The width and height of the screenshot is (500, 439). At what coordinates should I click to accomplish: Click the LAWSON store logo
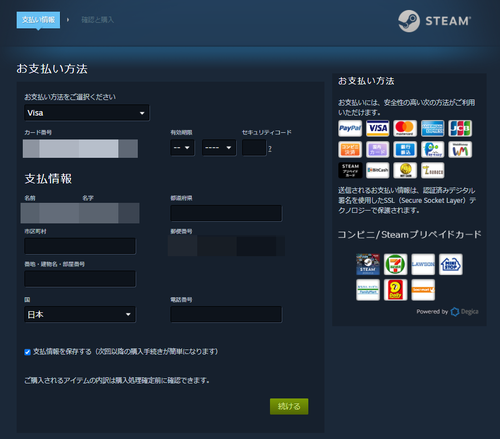pyautogui.click(x=423, y=264)
